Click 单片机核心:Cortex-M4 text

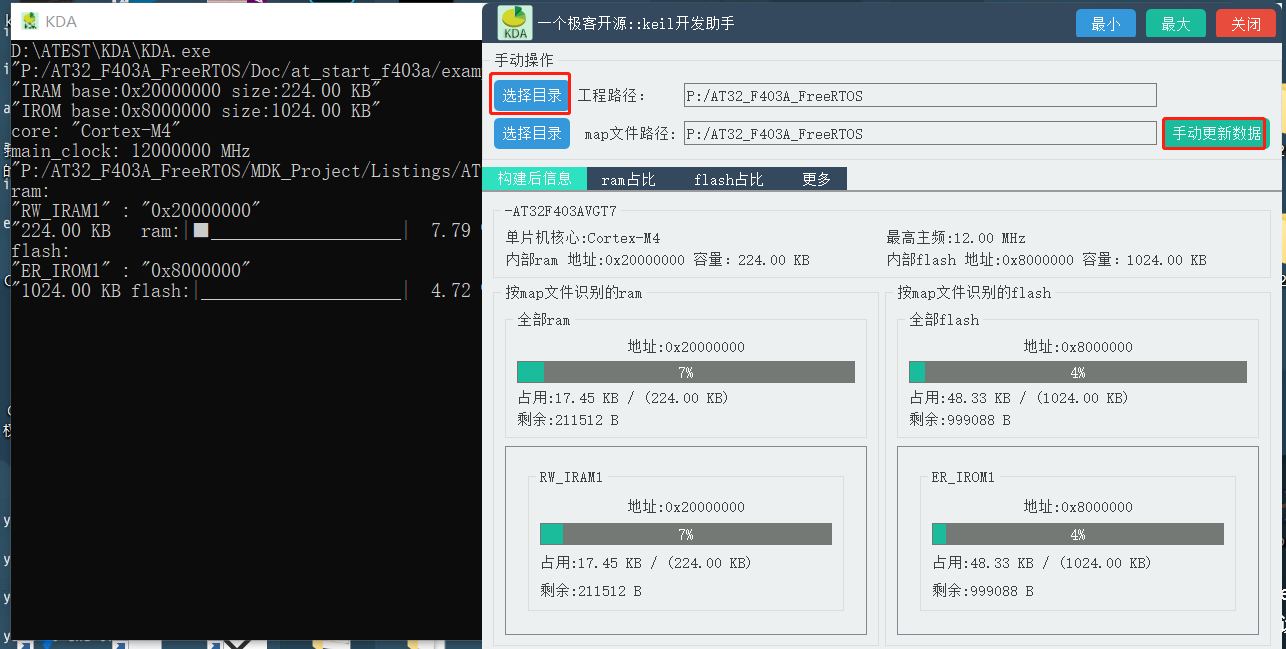(583, 238)
